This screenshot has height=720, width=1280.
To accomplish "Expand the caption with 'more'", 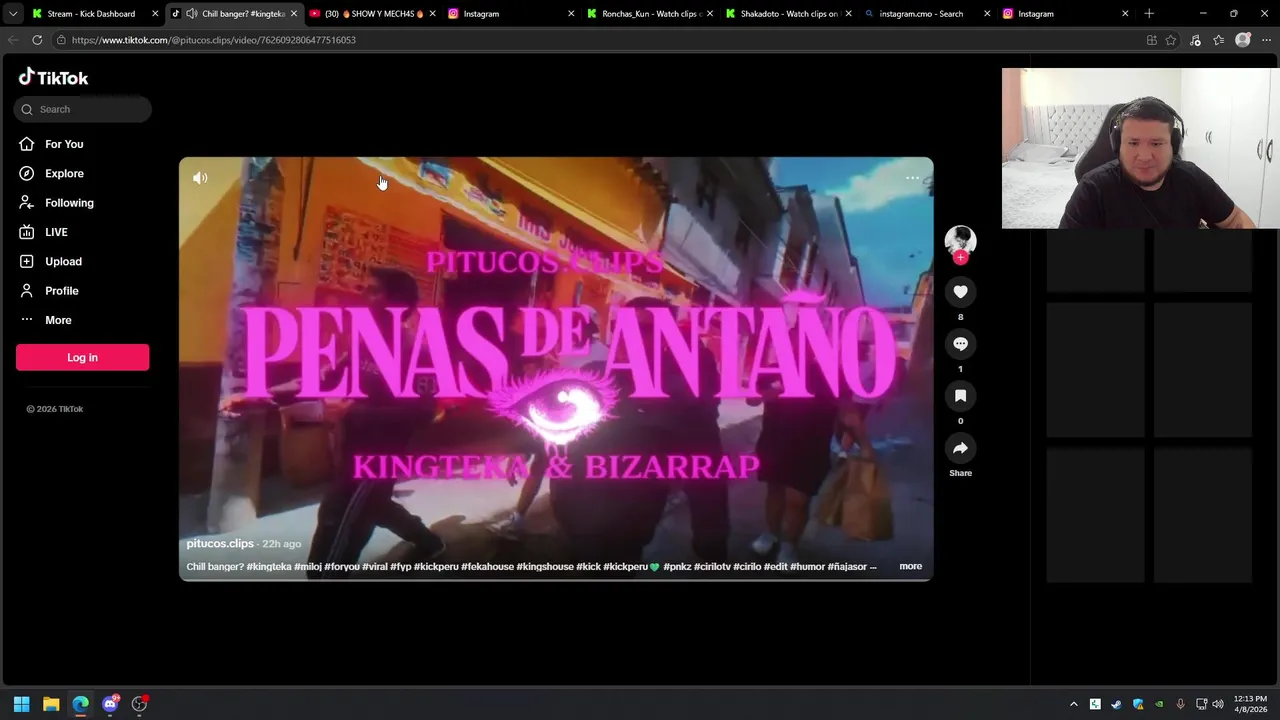I will tap(910, 566).
